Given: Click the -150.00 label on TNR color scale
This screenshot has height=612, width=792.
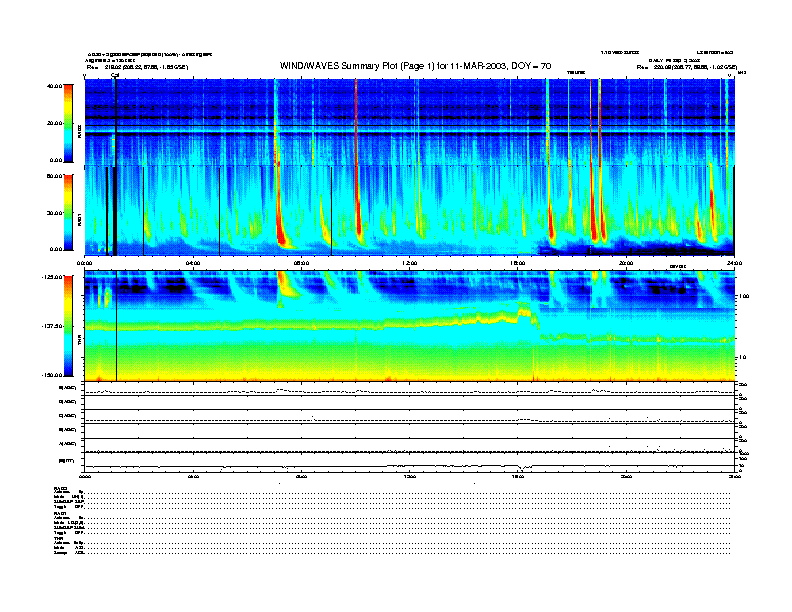Looking at the screenshot, I should (52, 375).
